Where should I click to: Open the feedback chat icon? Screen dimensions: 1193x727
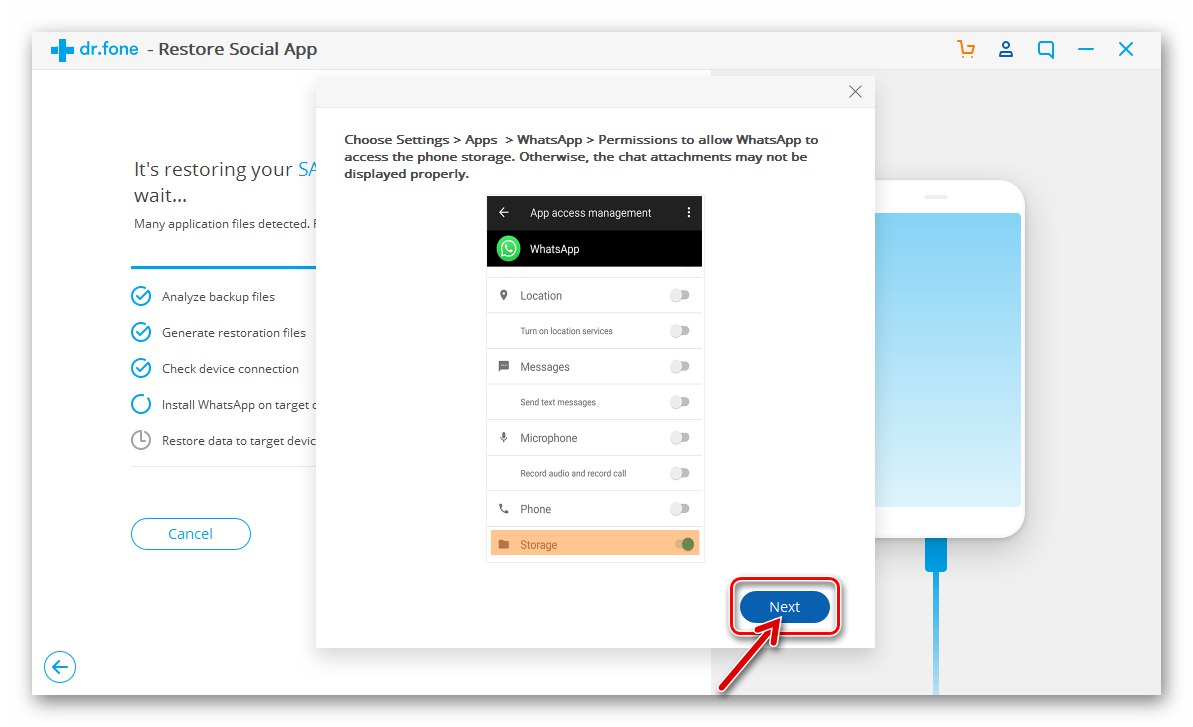click(x=1046, y=48)
